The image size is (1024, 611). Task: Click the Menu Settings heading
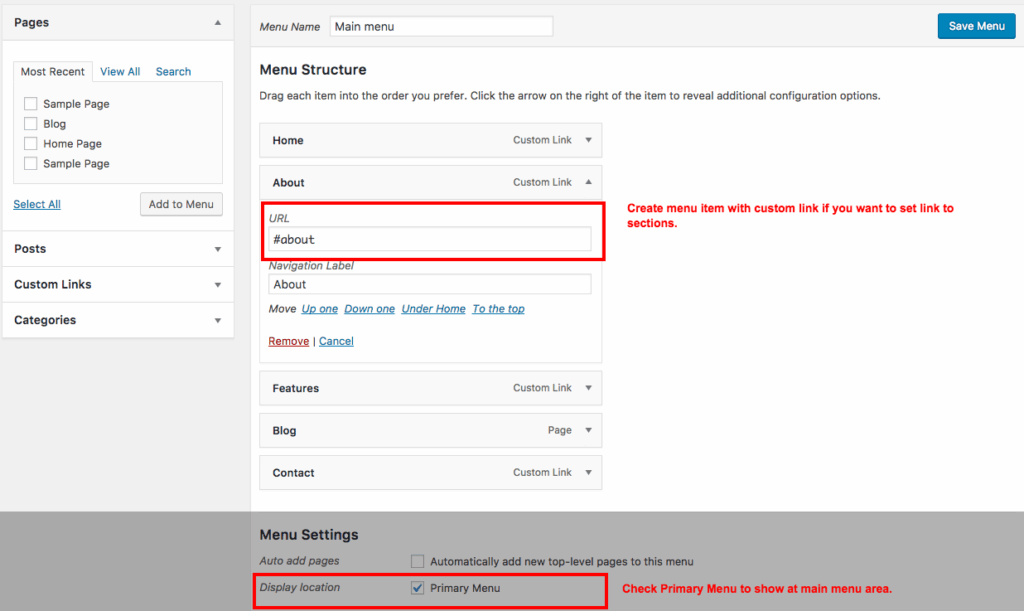click(309, 535)
